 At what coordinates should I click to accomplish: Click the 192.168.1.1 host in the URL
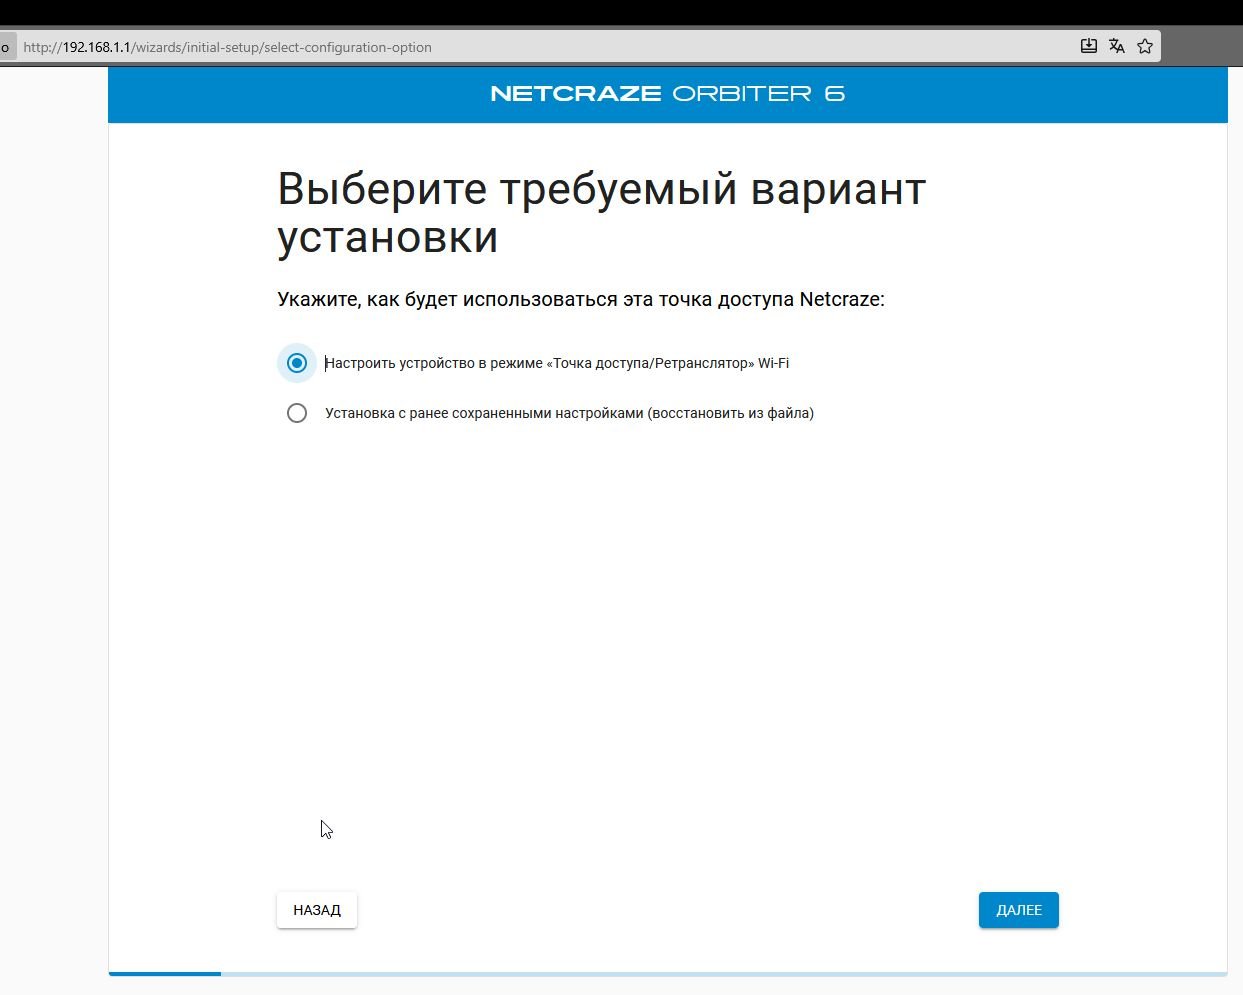(96, 47)
